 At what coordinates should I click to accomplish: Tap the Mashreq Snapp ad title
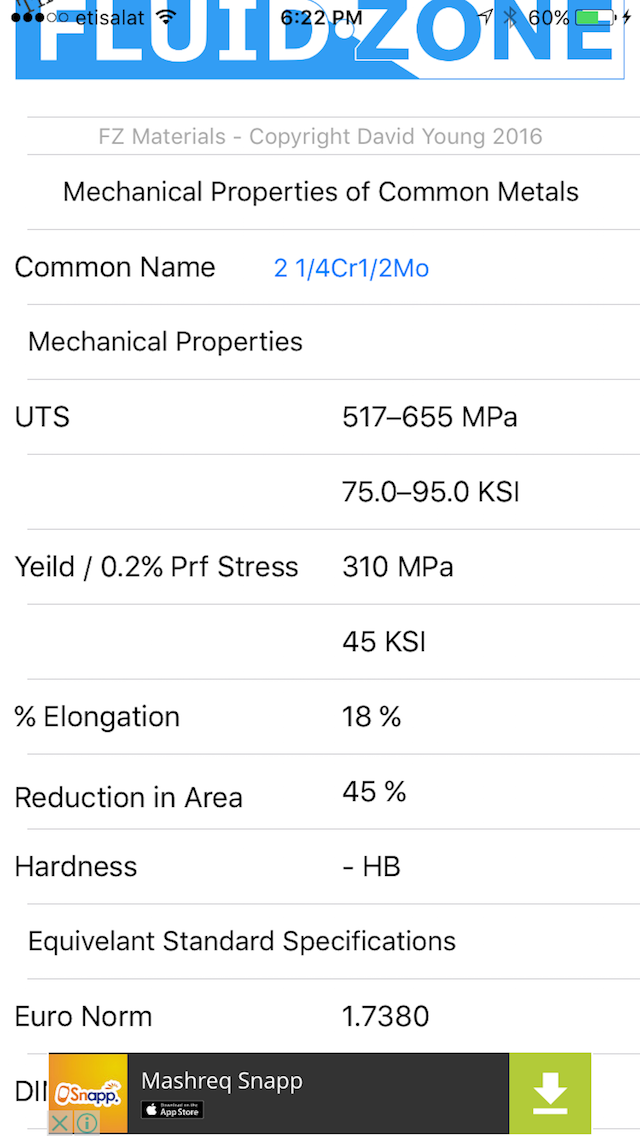pos(221,1081)
